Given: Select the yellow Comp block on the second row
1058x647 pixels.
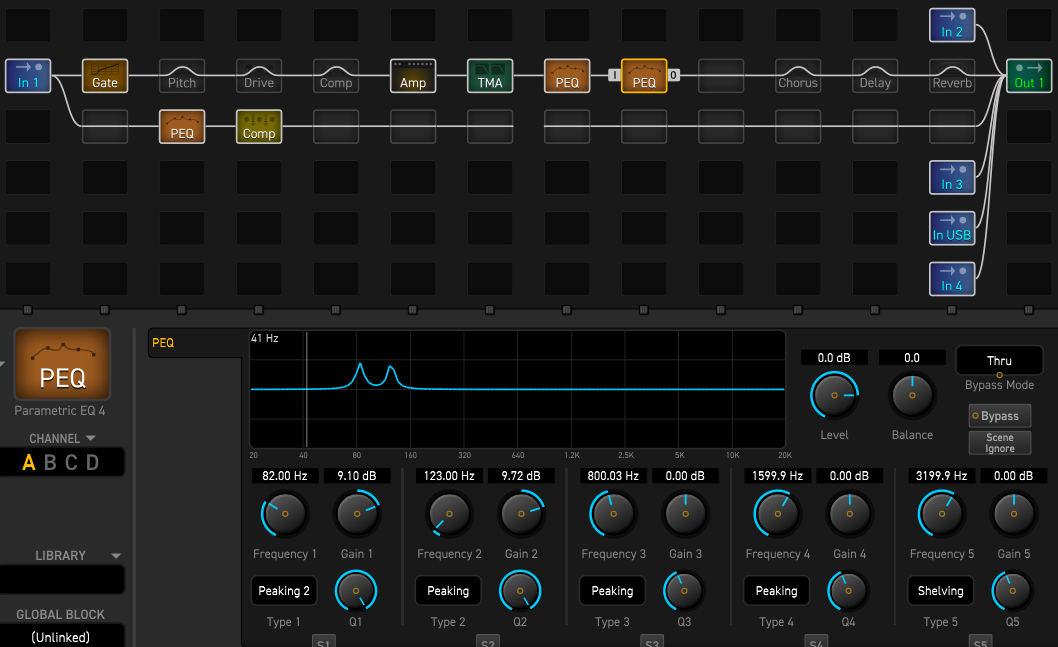Looking at the screenshot, I should tap(258, 126).
